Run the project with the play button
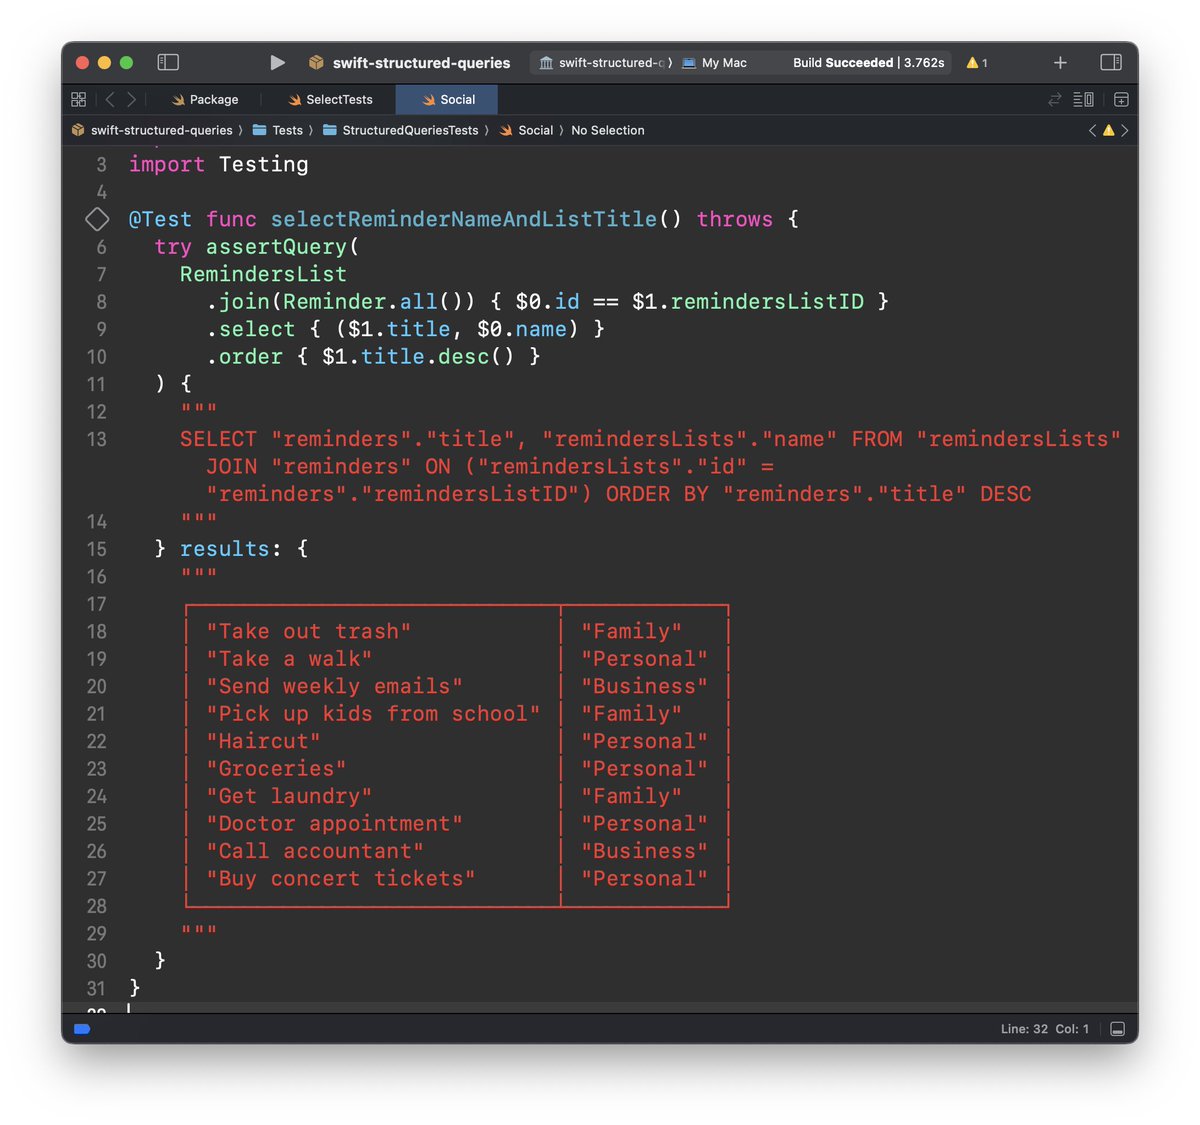1200x1125 pixels. [x=277, y=62]
